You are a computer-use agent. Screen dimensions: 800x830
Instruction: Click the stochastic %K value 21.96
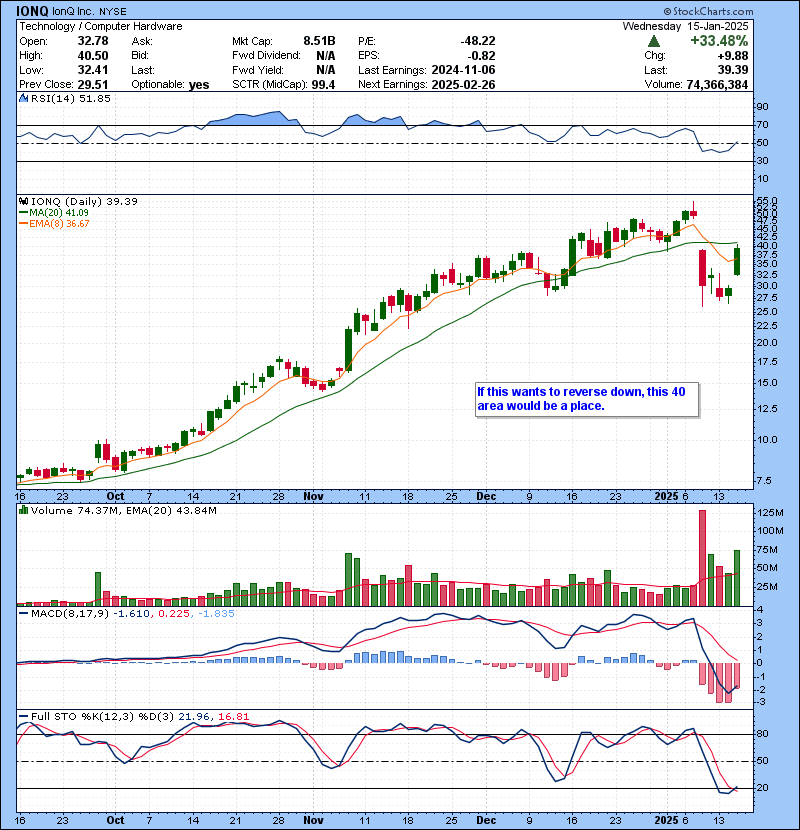click(193, 716)
